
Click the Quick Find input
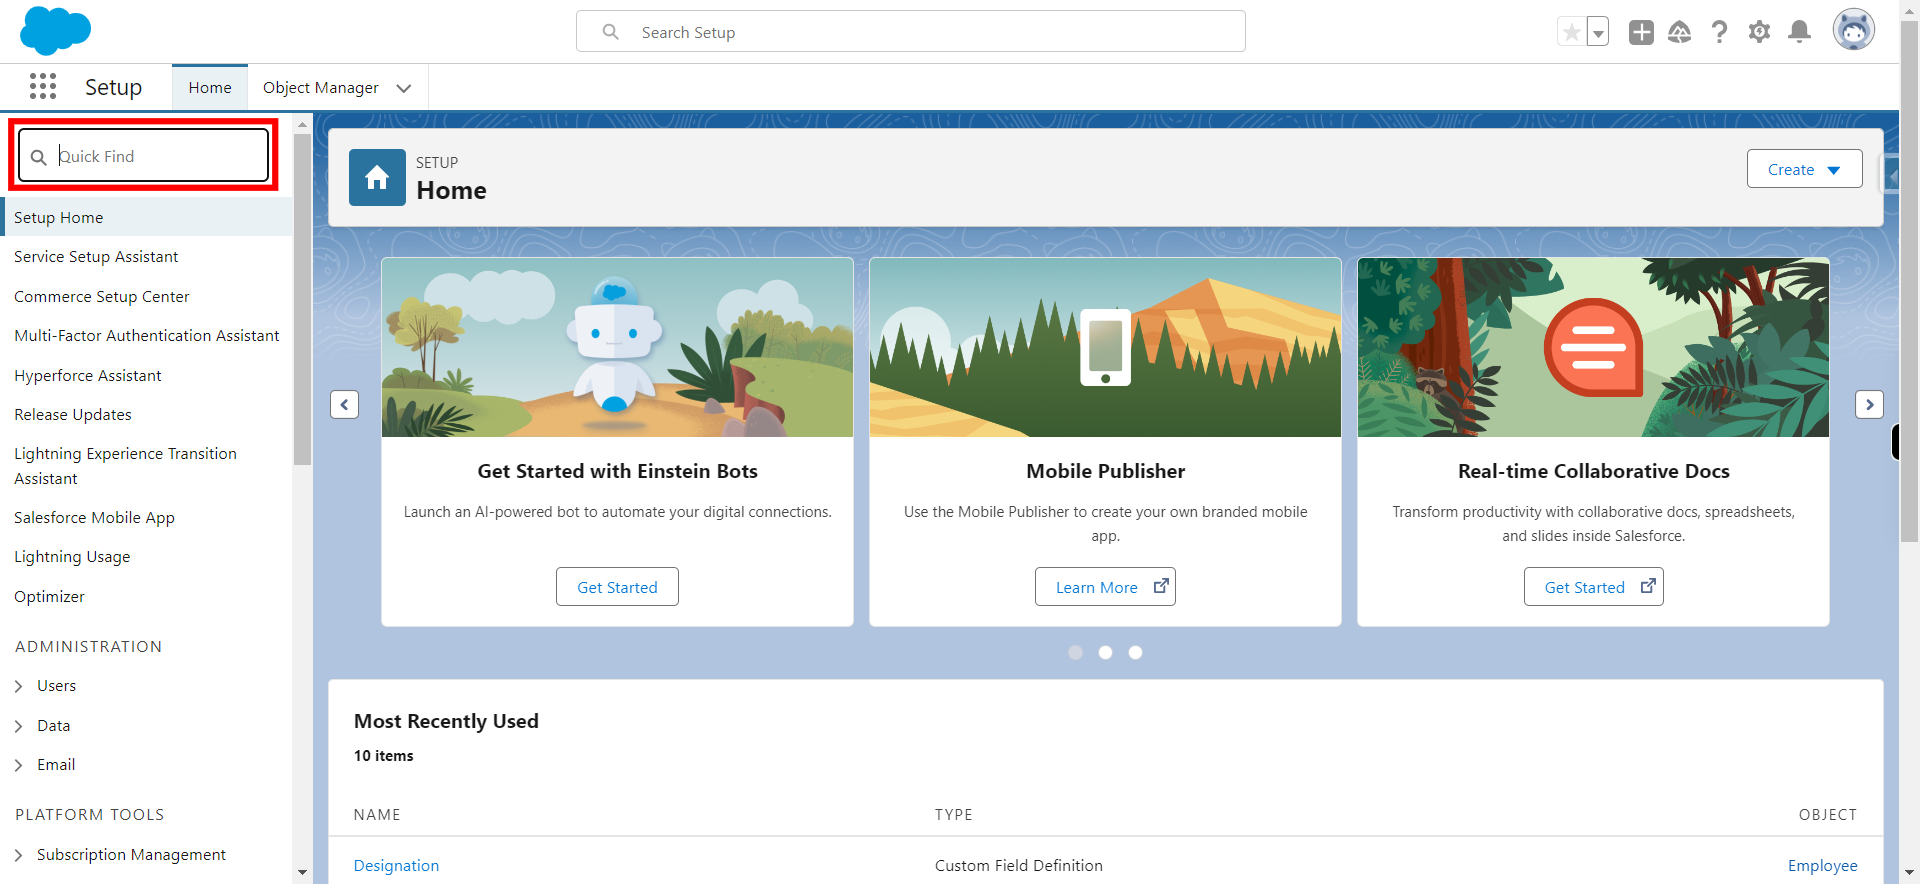(144, 156)
